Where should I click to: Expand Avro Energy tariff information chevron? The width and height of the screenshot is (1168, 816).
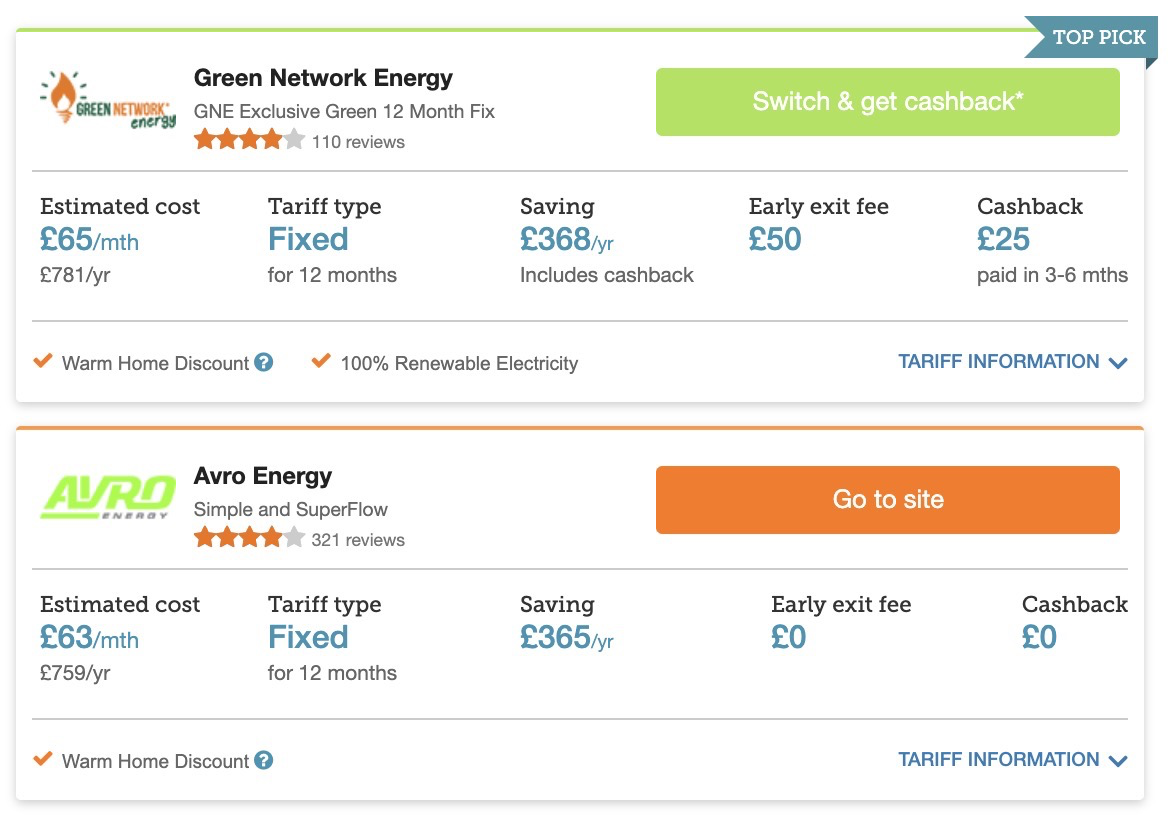tap(1118, 761)
